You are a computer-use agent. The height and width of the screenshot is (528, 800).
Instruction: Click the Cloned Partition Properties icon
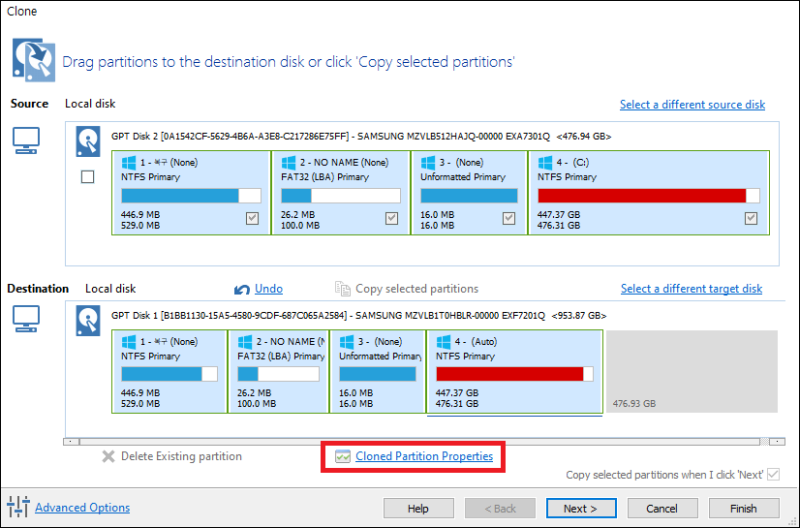click(x=342, y=456)
